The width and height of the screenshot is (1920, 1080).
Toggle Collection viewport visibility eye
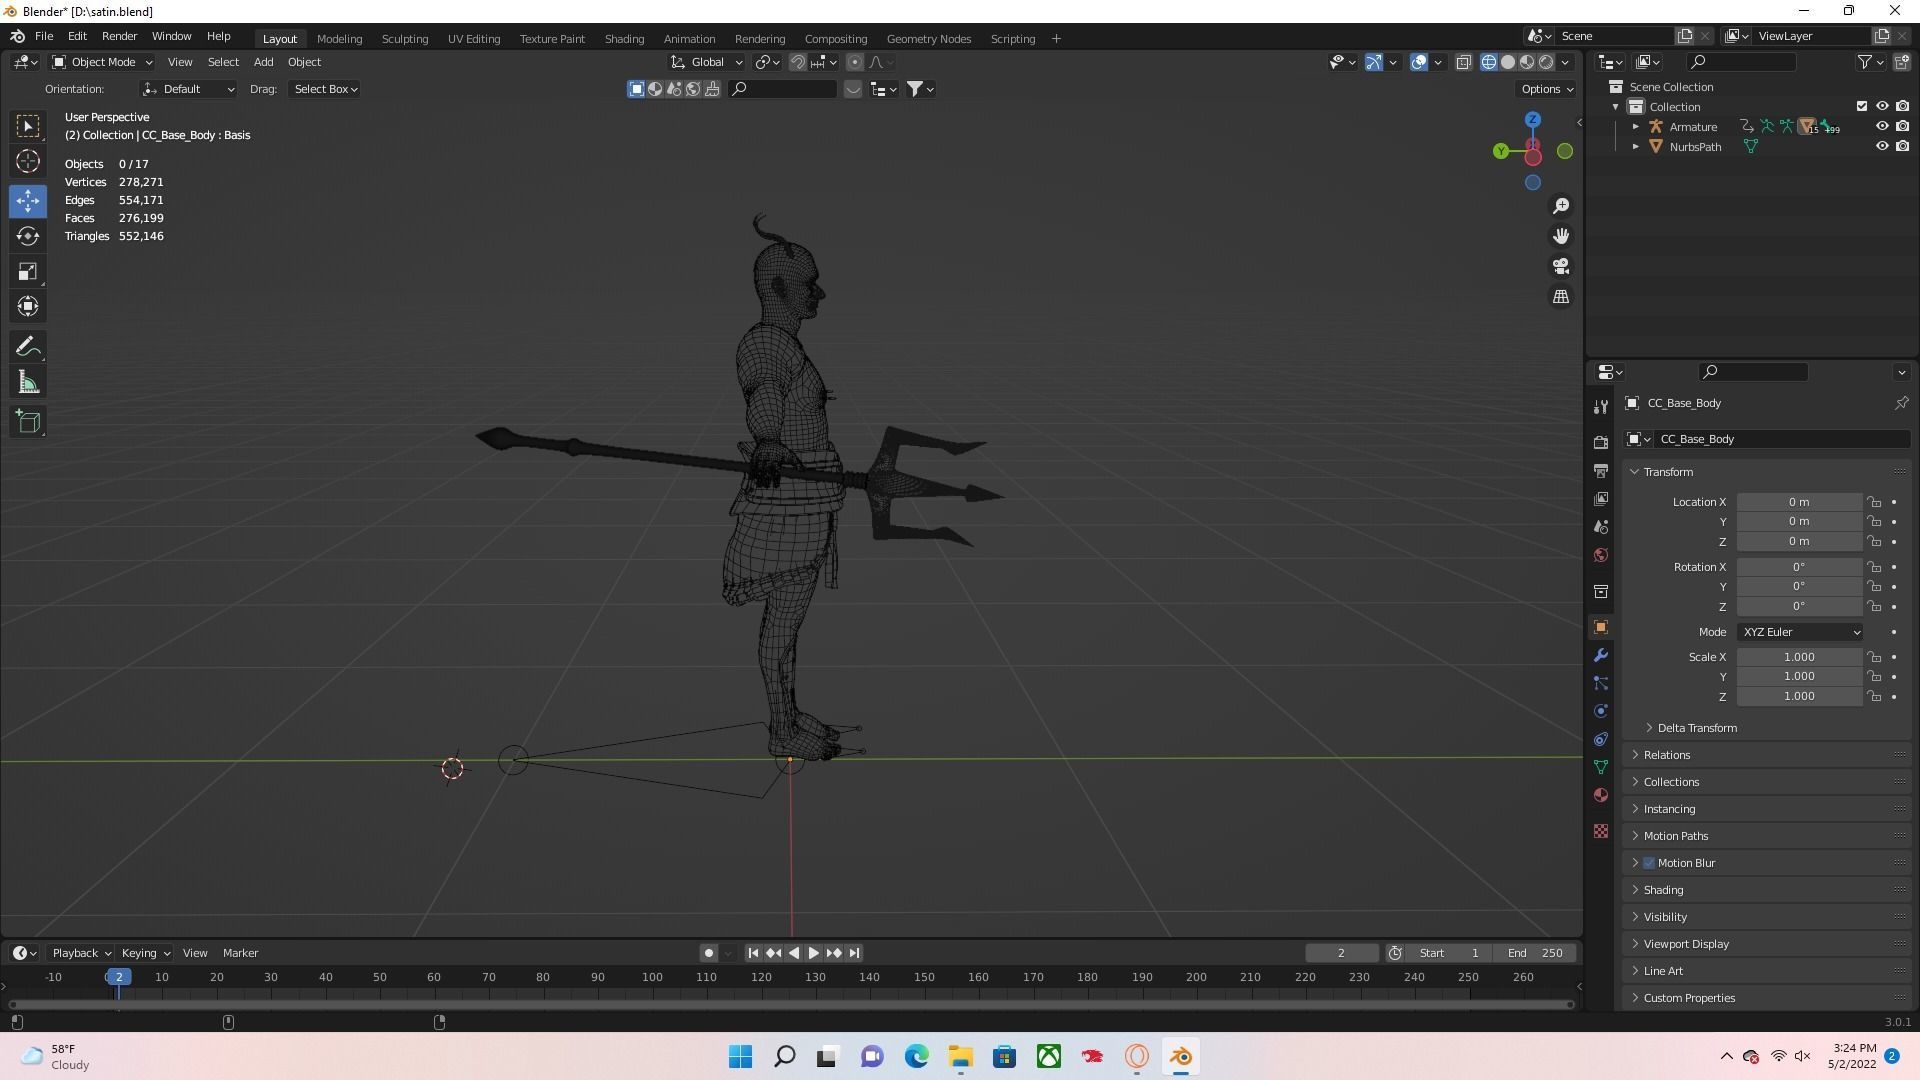pyautogui.click(x=1881, y=106)
